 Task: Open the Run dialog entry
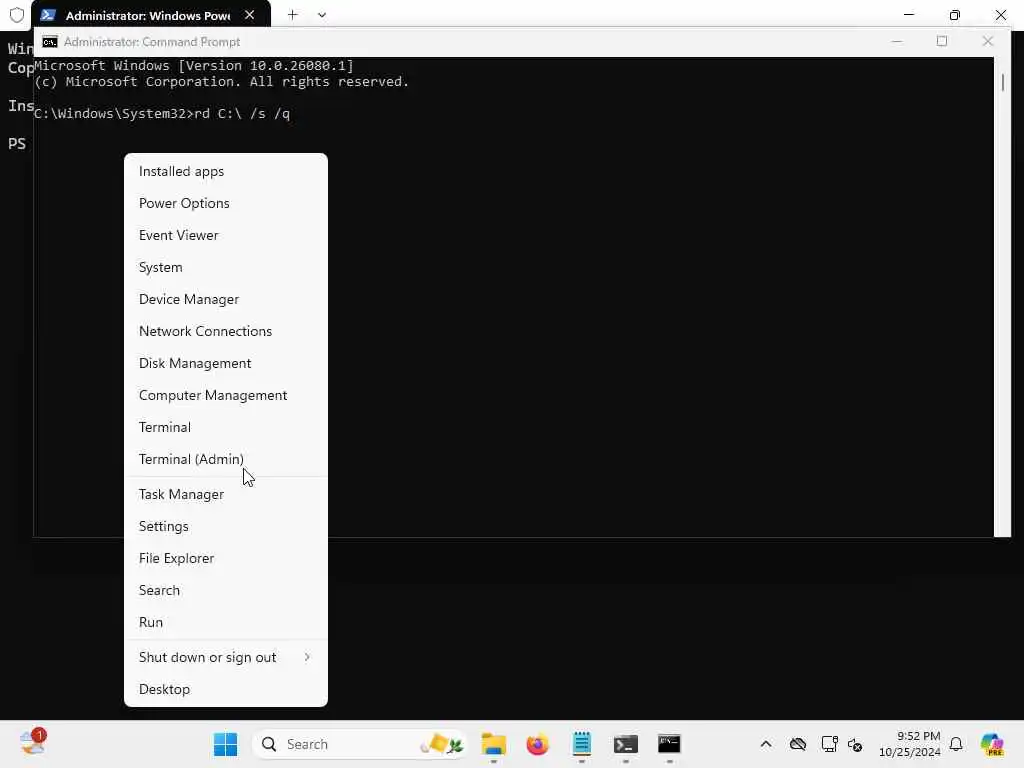tap(225, 622)
